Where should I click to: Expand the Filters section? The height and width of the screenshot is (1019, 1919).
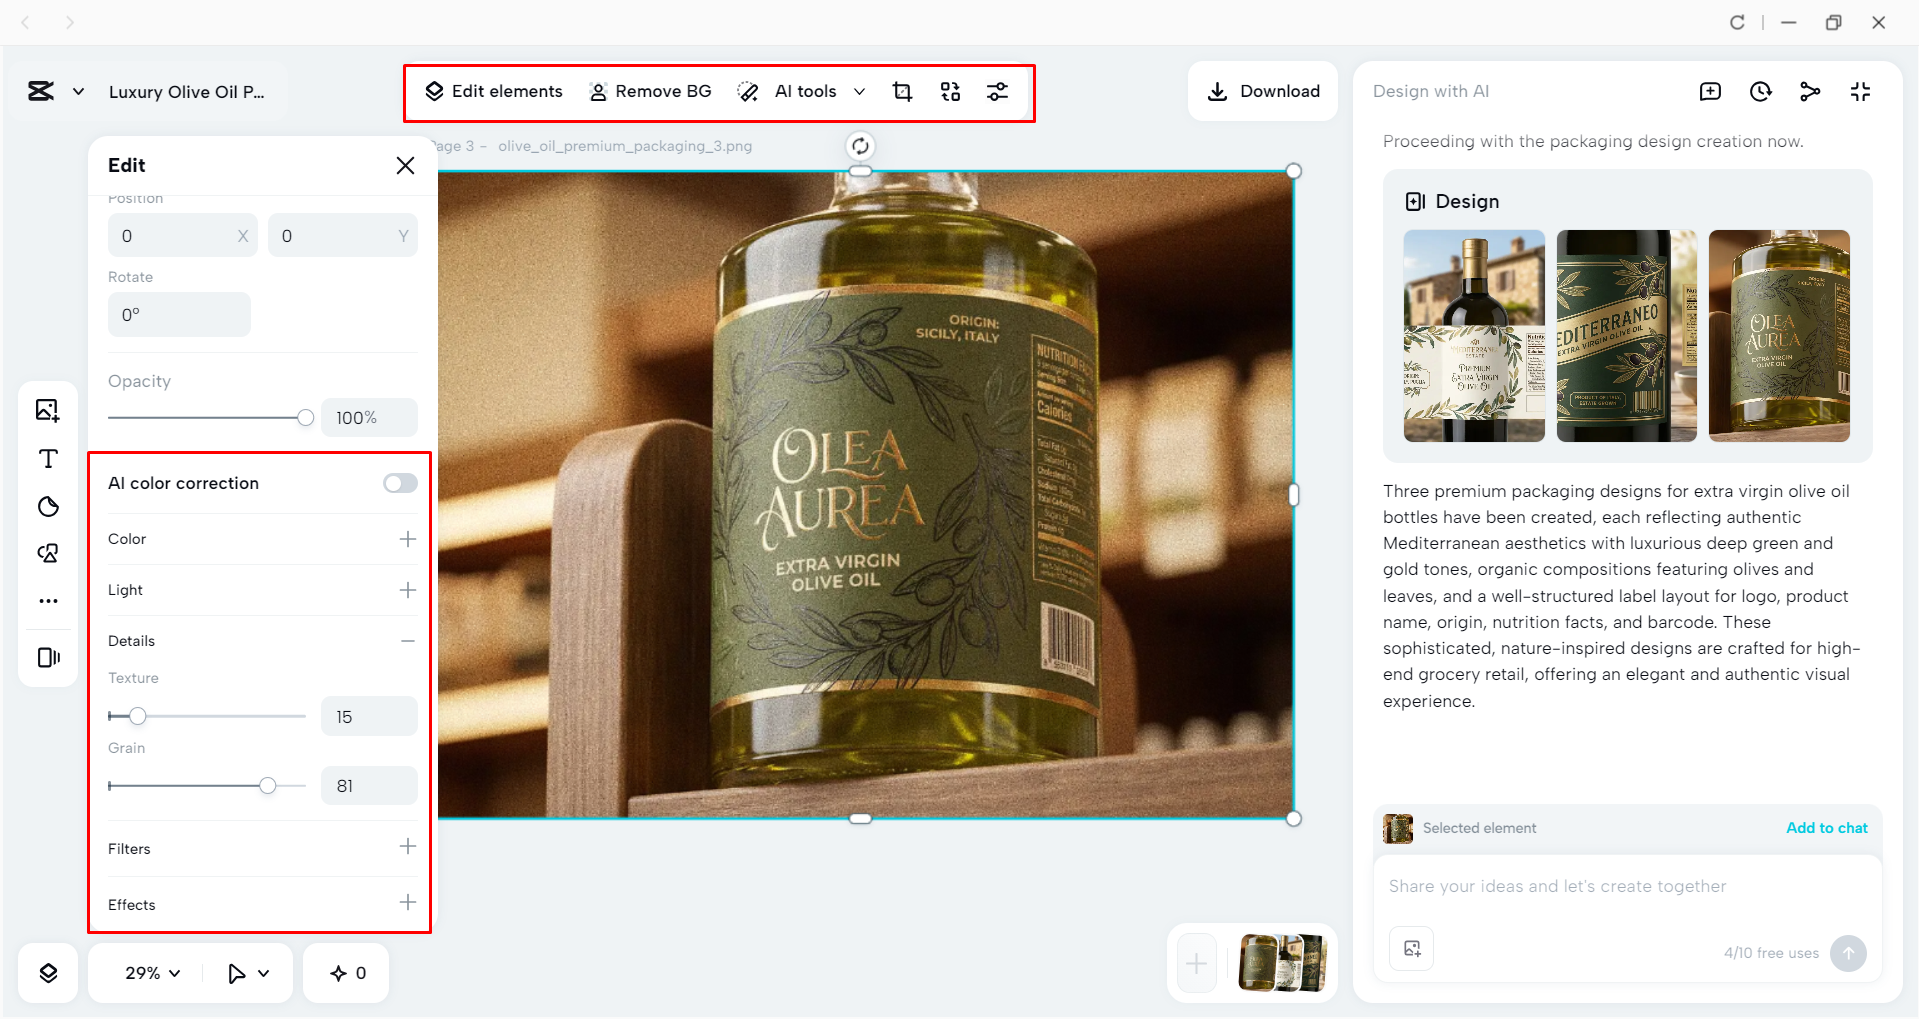tap(408, 847)
